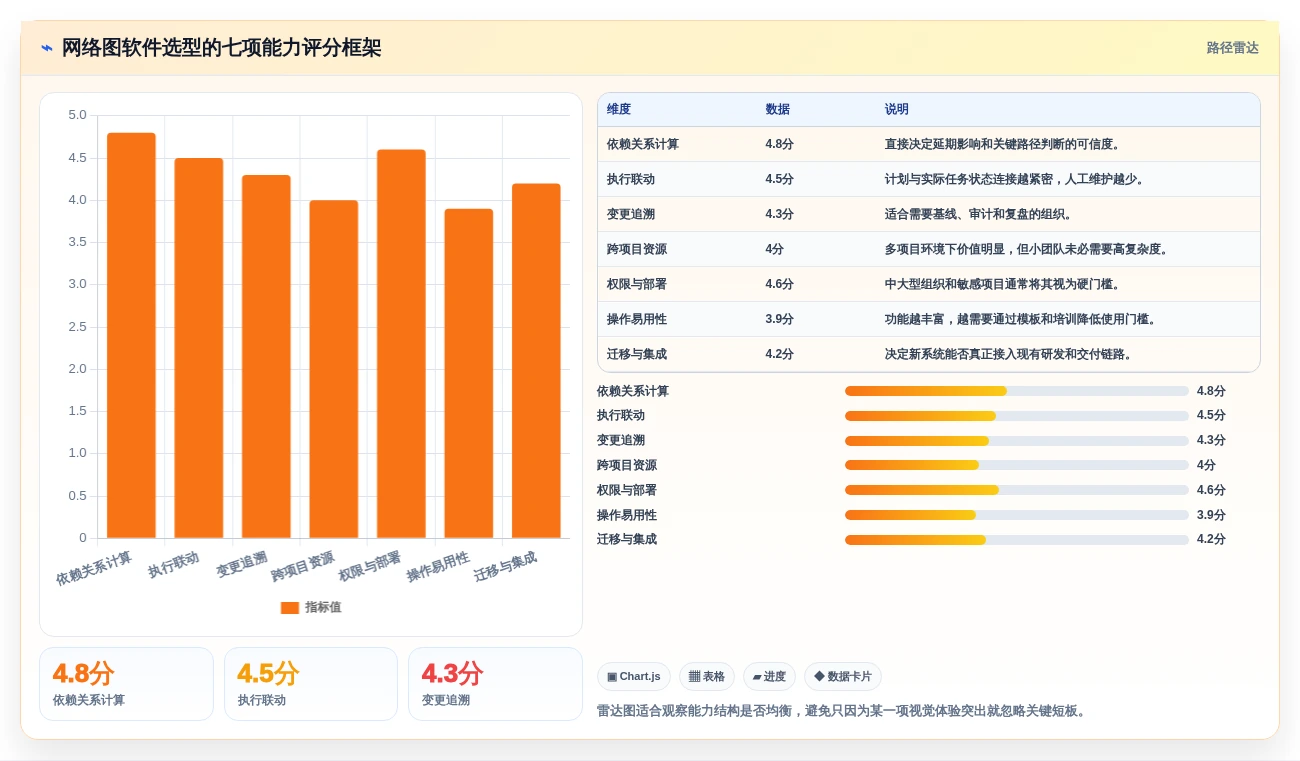
Task: Click the 数据卡片 tag chip
Action: [843, 677]
